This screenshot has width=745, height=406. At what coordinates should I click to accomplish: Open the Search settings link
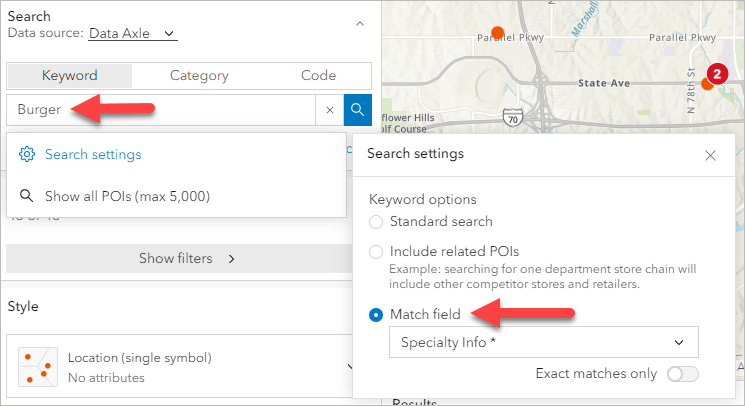point(93,154)
